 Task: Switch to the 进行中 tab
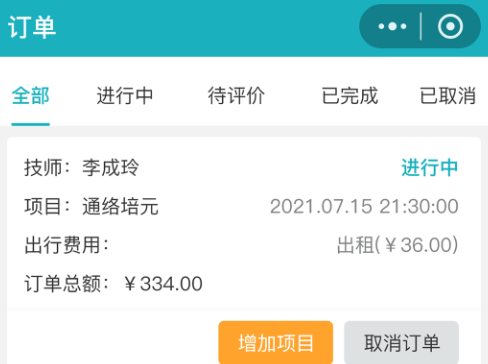[125, 96]
